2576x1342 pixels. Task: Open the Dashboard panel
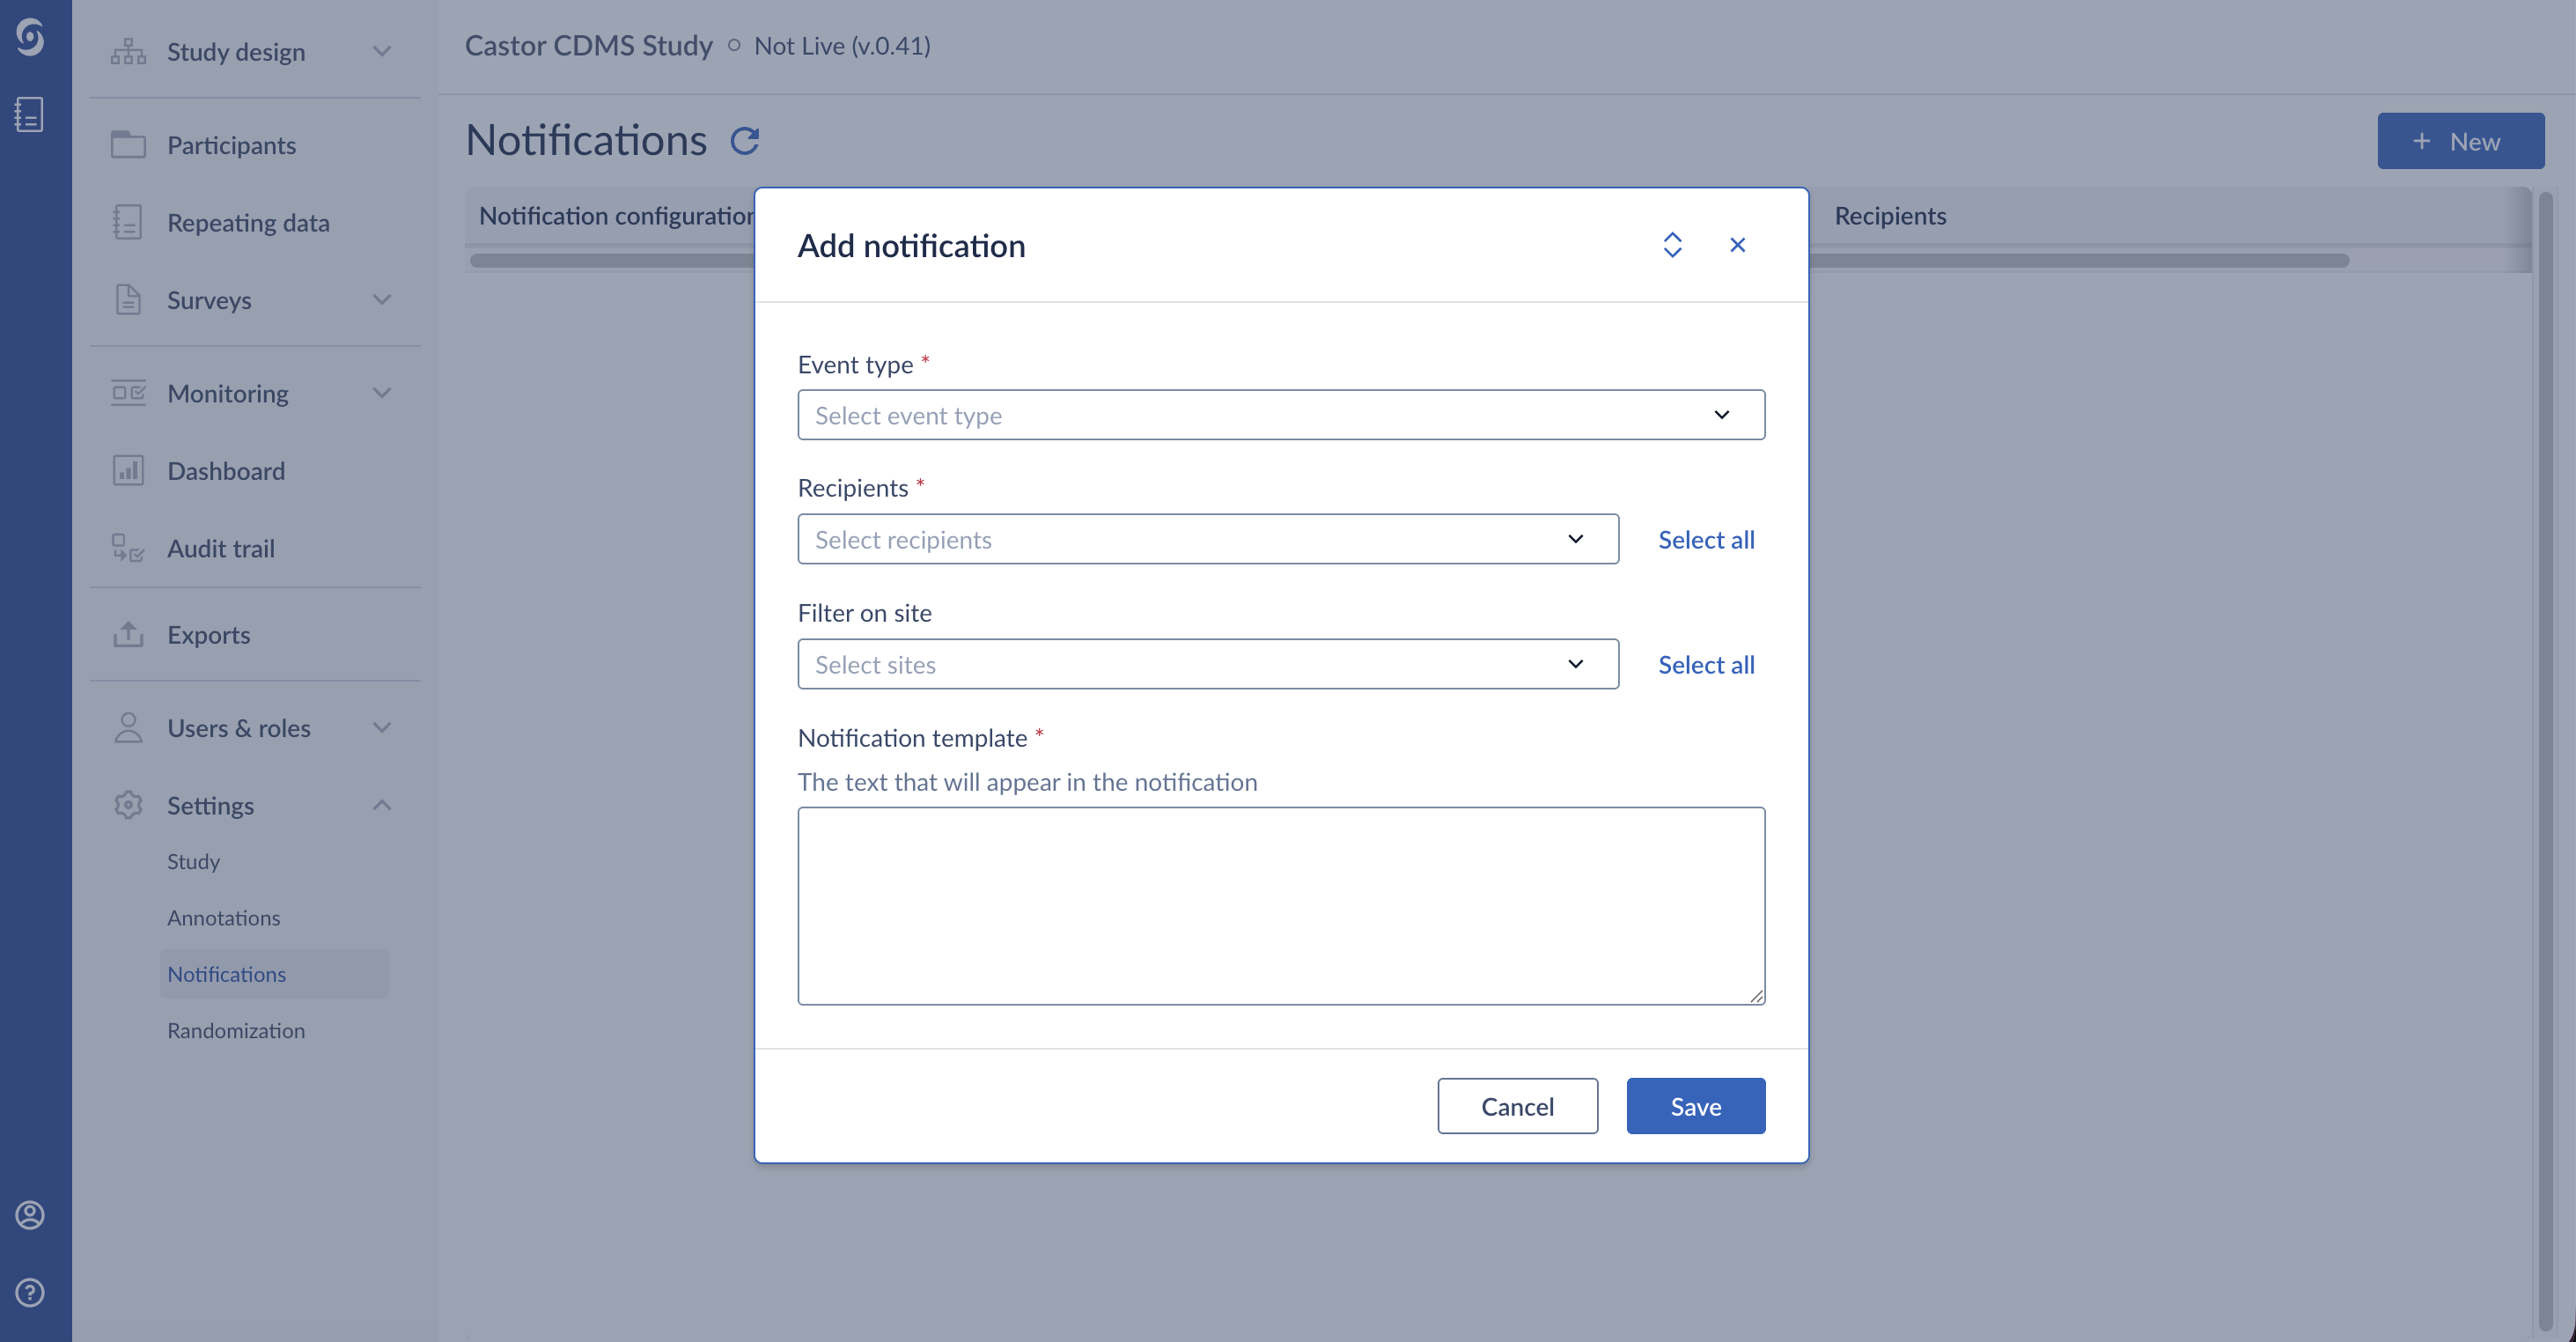coord(127,470)
